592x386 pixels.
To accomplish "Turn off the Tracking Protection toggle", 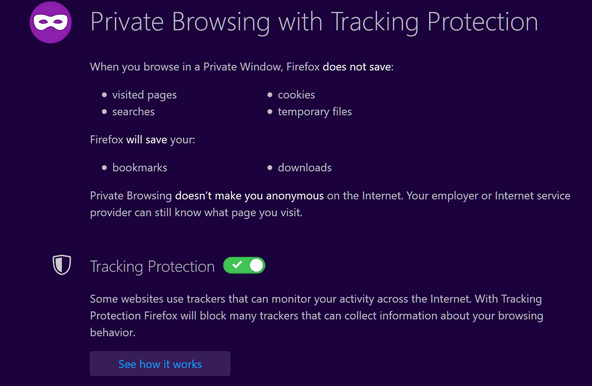I will [244, 266].
